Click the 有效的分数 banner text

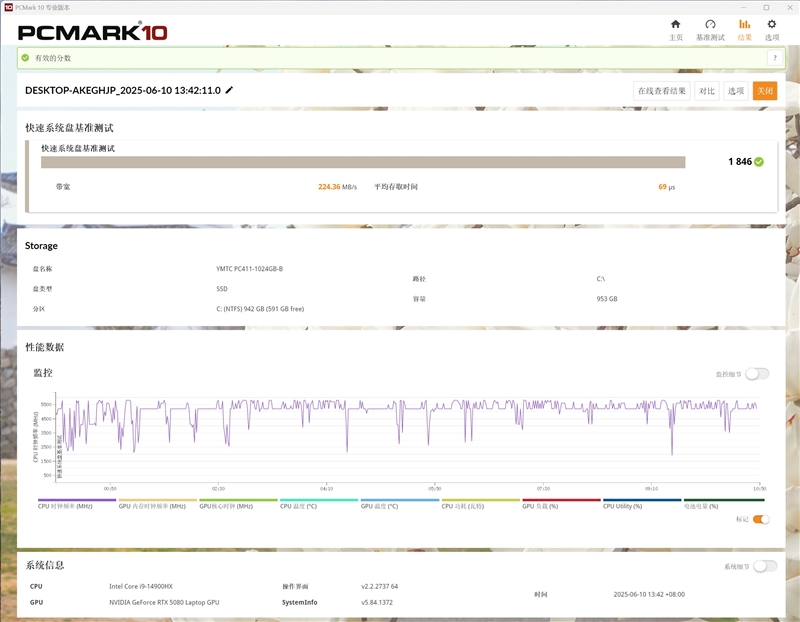click(x=53, y=58)
